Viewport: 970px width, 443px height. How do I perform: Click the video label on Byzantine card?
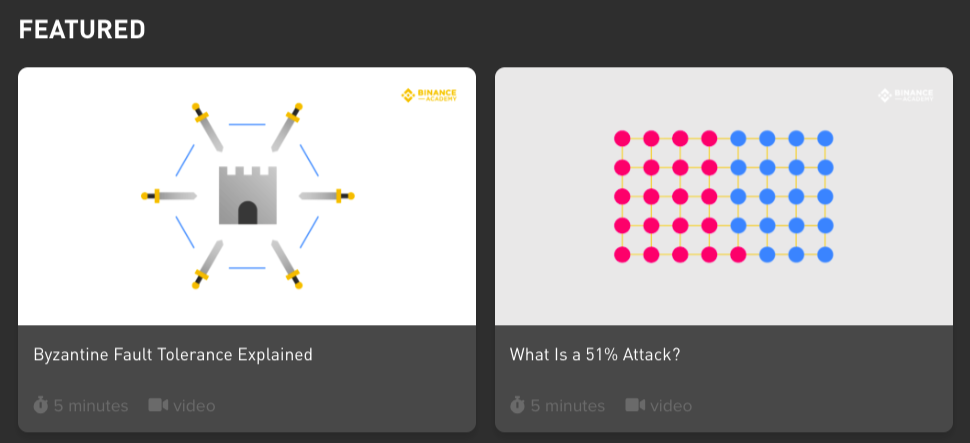click(194, 406)
